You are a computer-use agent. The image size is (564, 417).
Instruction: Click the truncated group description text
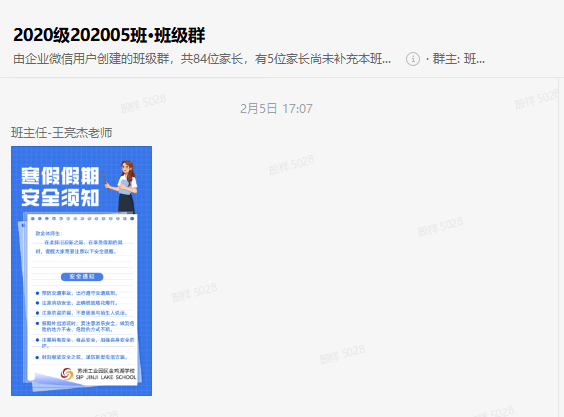(x=202, y=59)
